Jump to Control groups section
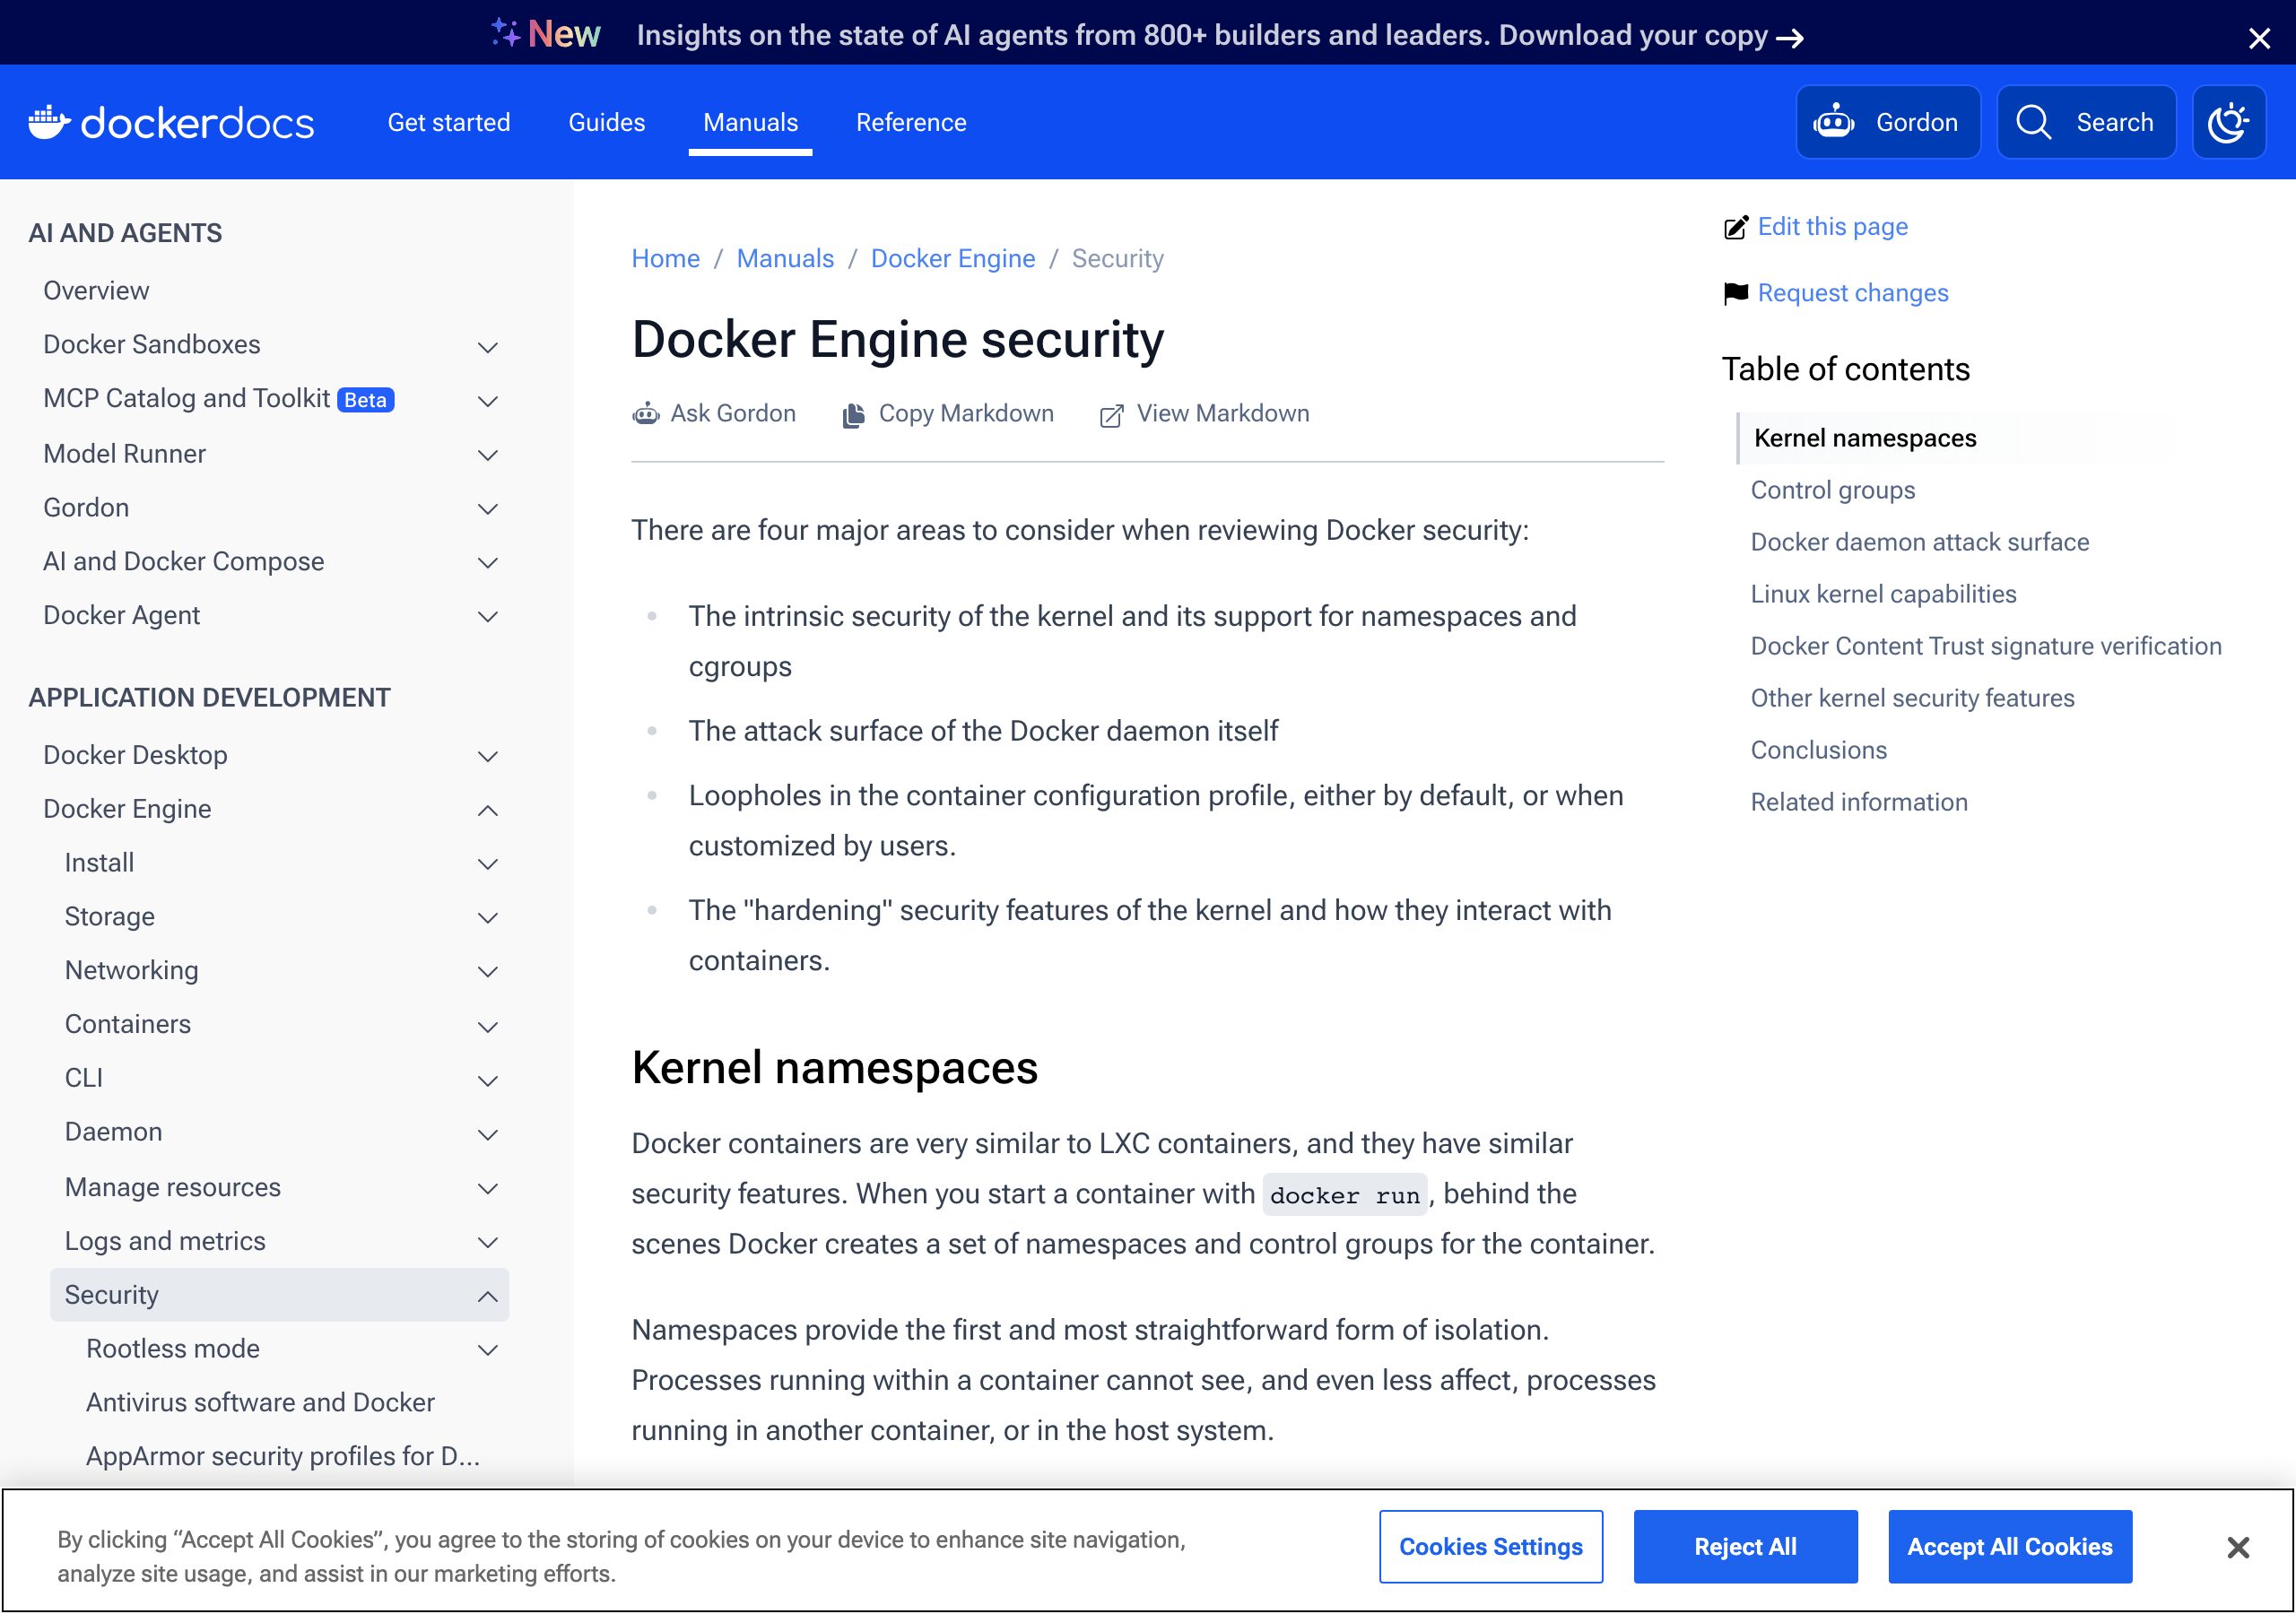This screenshot has width=2296, height=1614. (x=1832, y=490)
